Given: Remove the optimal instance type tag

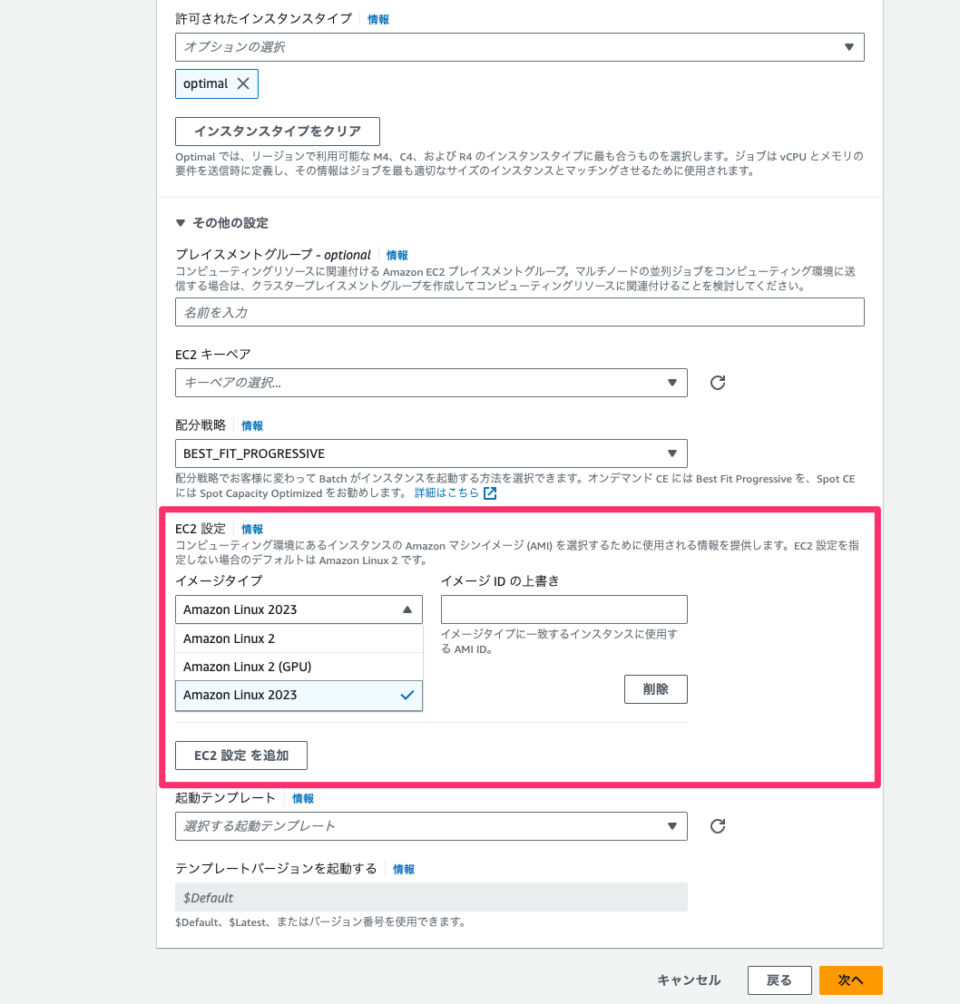Looking at the screenshot, I should 243,84.
